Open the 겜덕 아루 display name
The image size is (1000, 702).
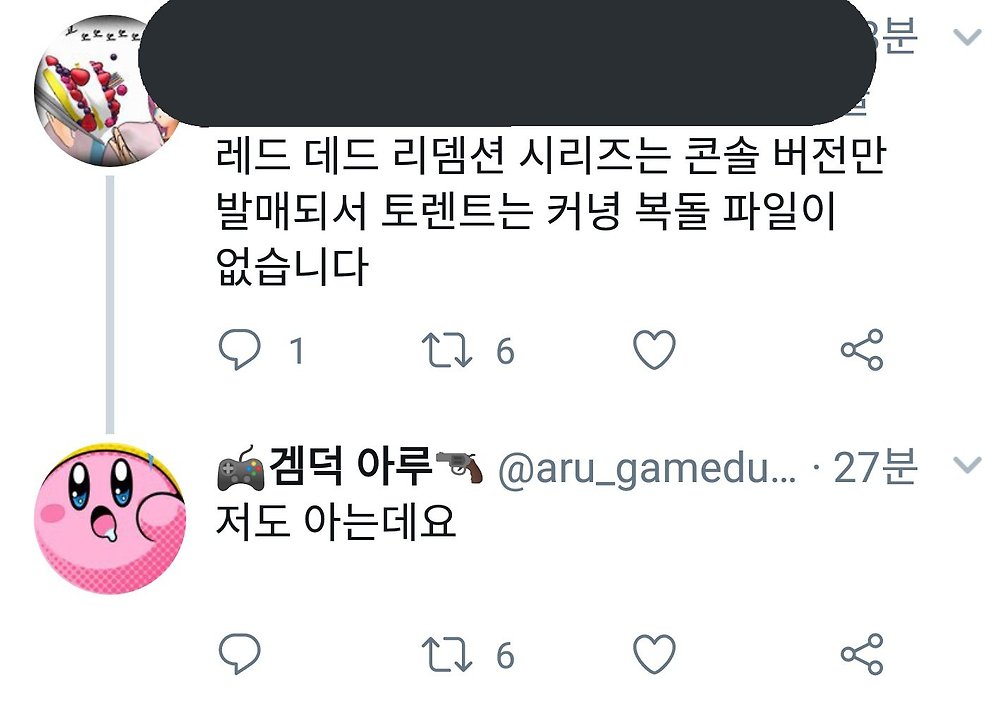pyautogui.click(x=349, y=467)
